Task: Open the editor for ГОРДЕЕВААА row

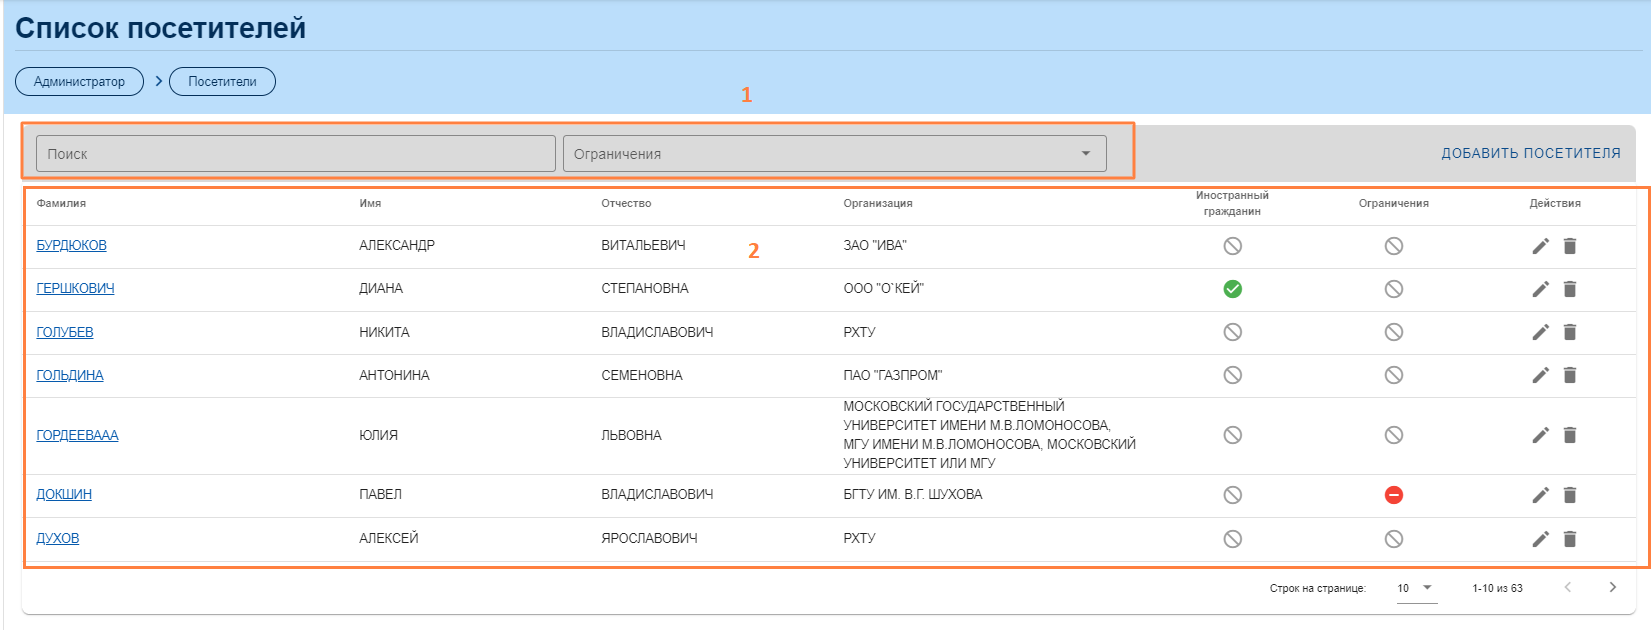Action: click(1540, 435)
